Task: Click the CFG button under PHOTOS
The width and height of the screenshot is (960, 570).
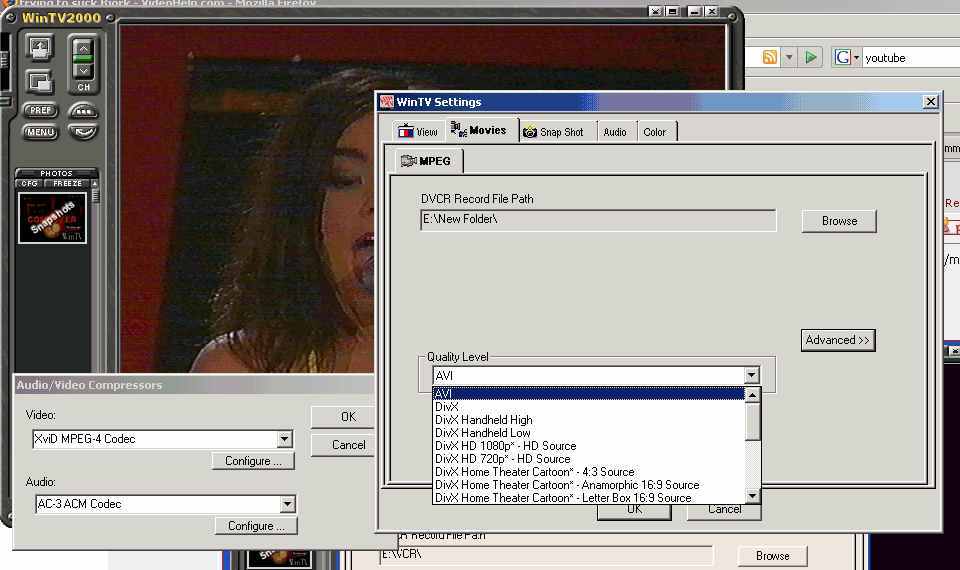Action: point(29,183)
